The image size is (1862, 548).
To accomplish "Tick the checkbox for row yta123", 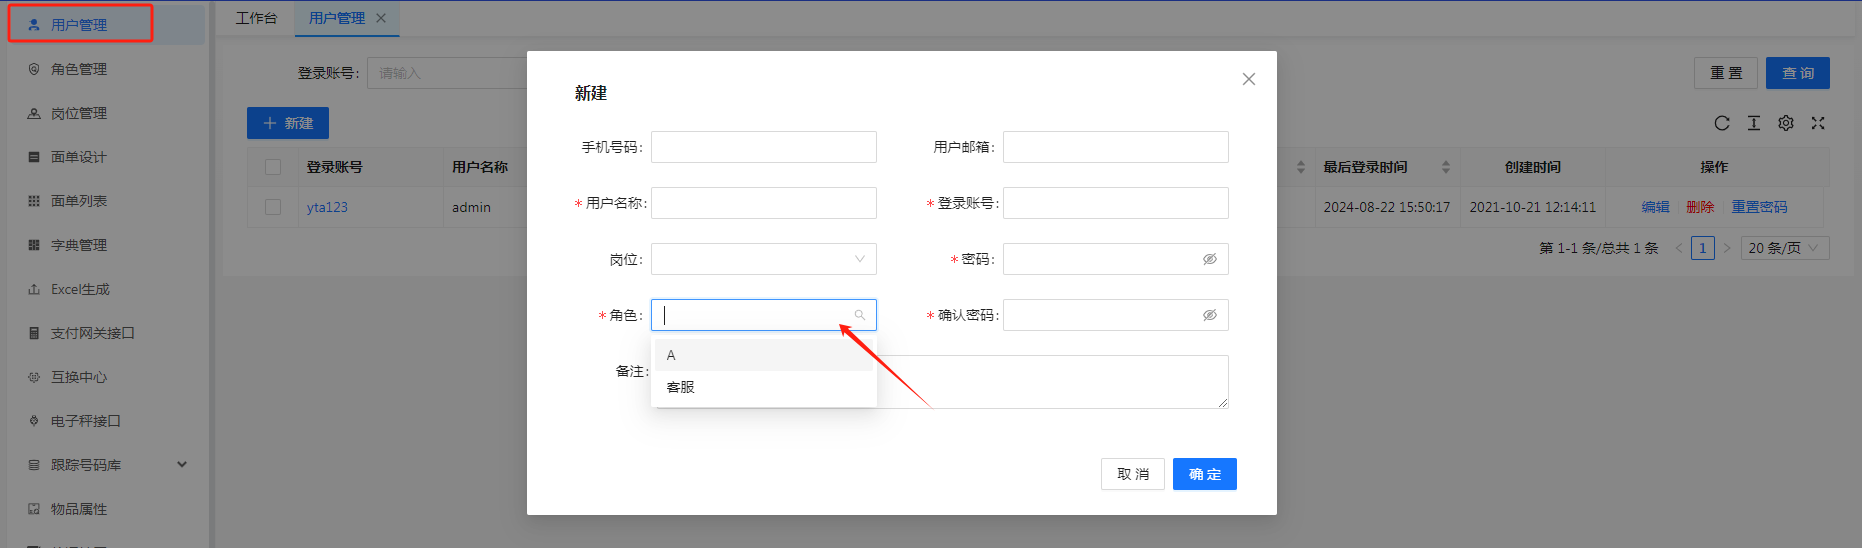I will pyautogui.click(x=273, y=207).
